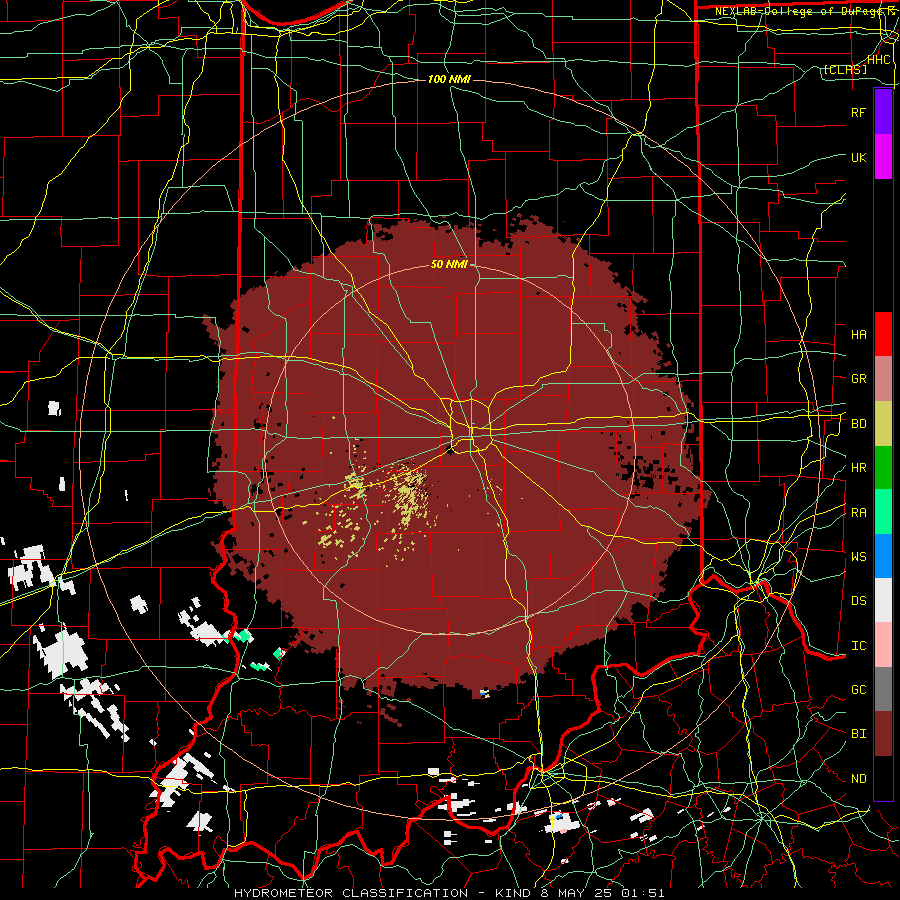
Task: Click the "BD" legend label
Action: pyautogui.click(x=858, y=424)
